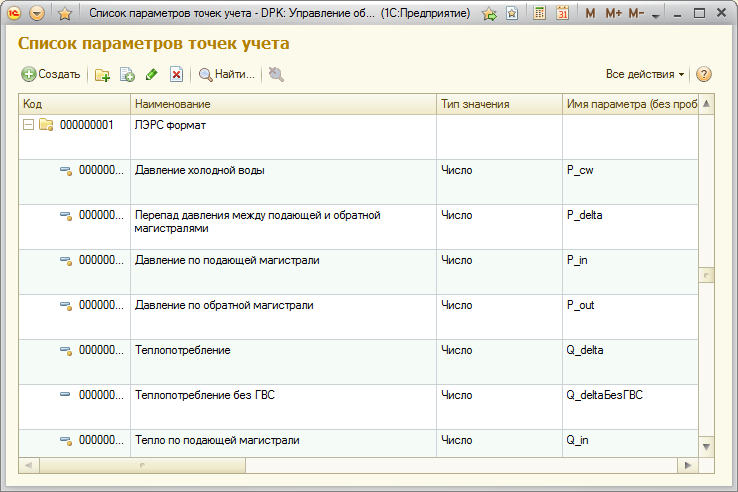This screenshot has height=492, width=738.
Task: Click the Q_deltaБезГВС parameter cell
Action: point(630,407)
